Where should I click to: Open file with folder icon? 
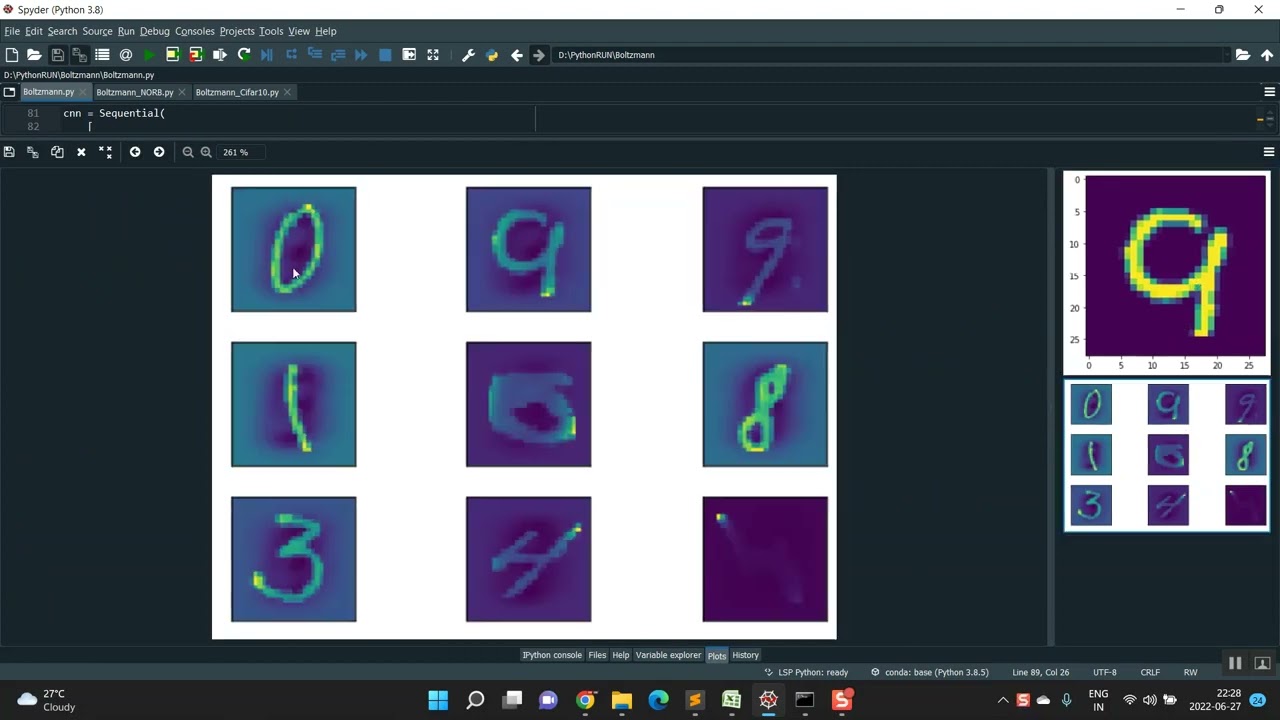click(34, 55)
